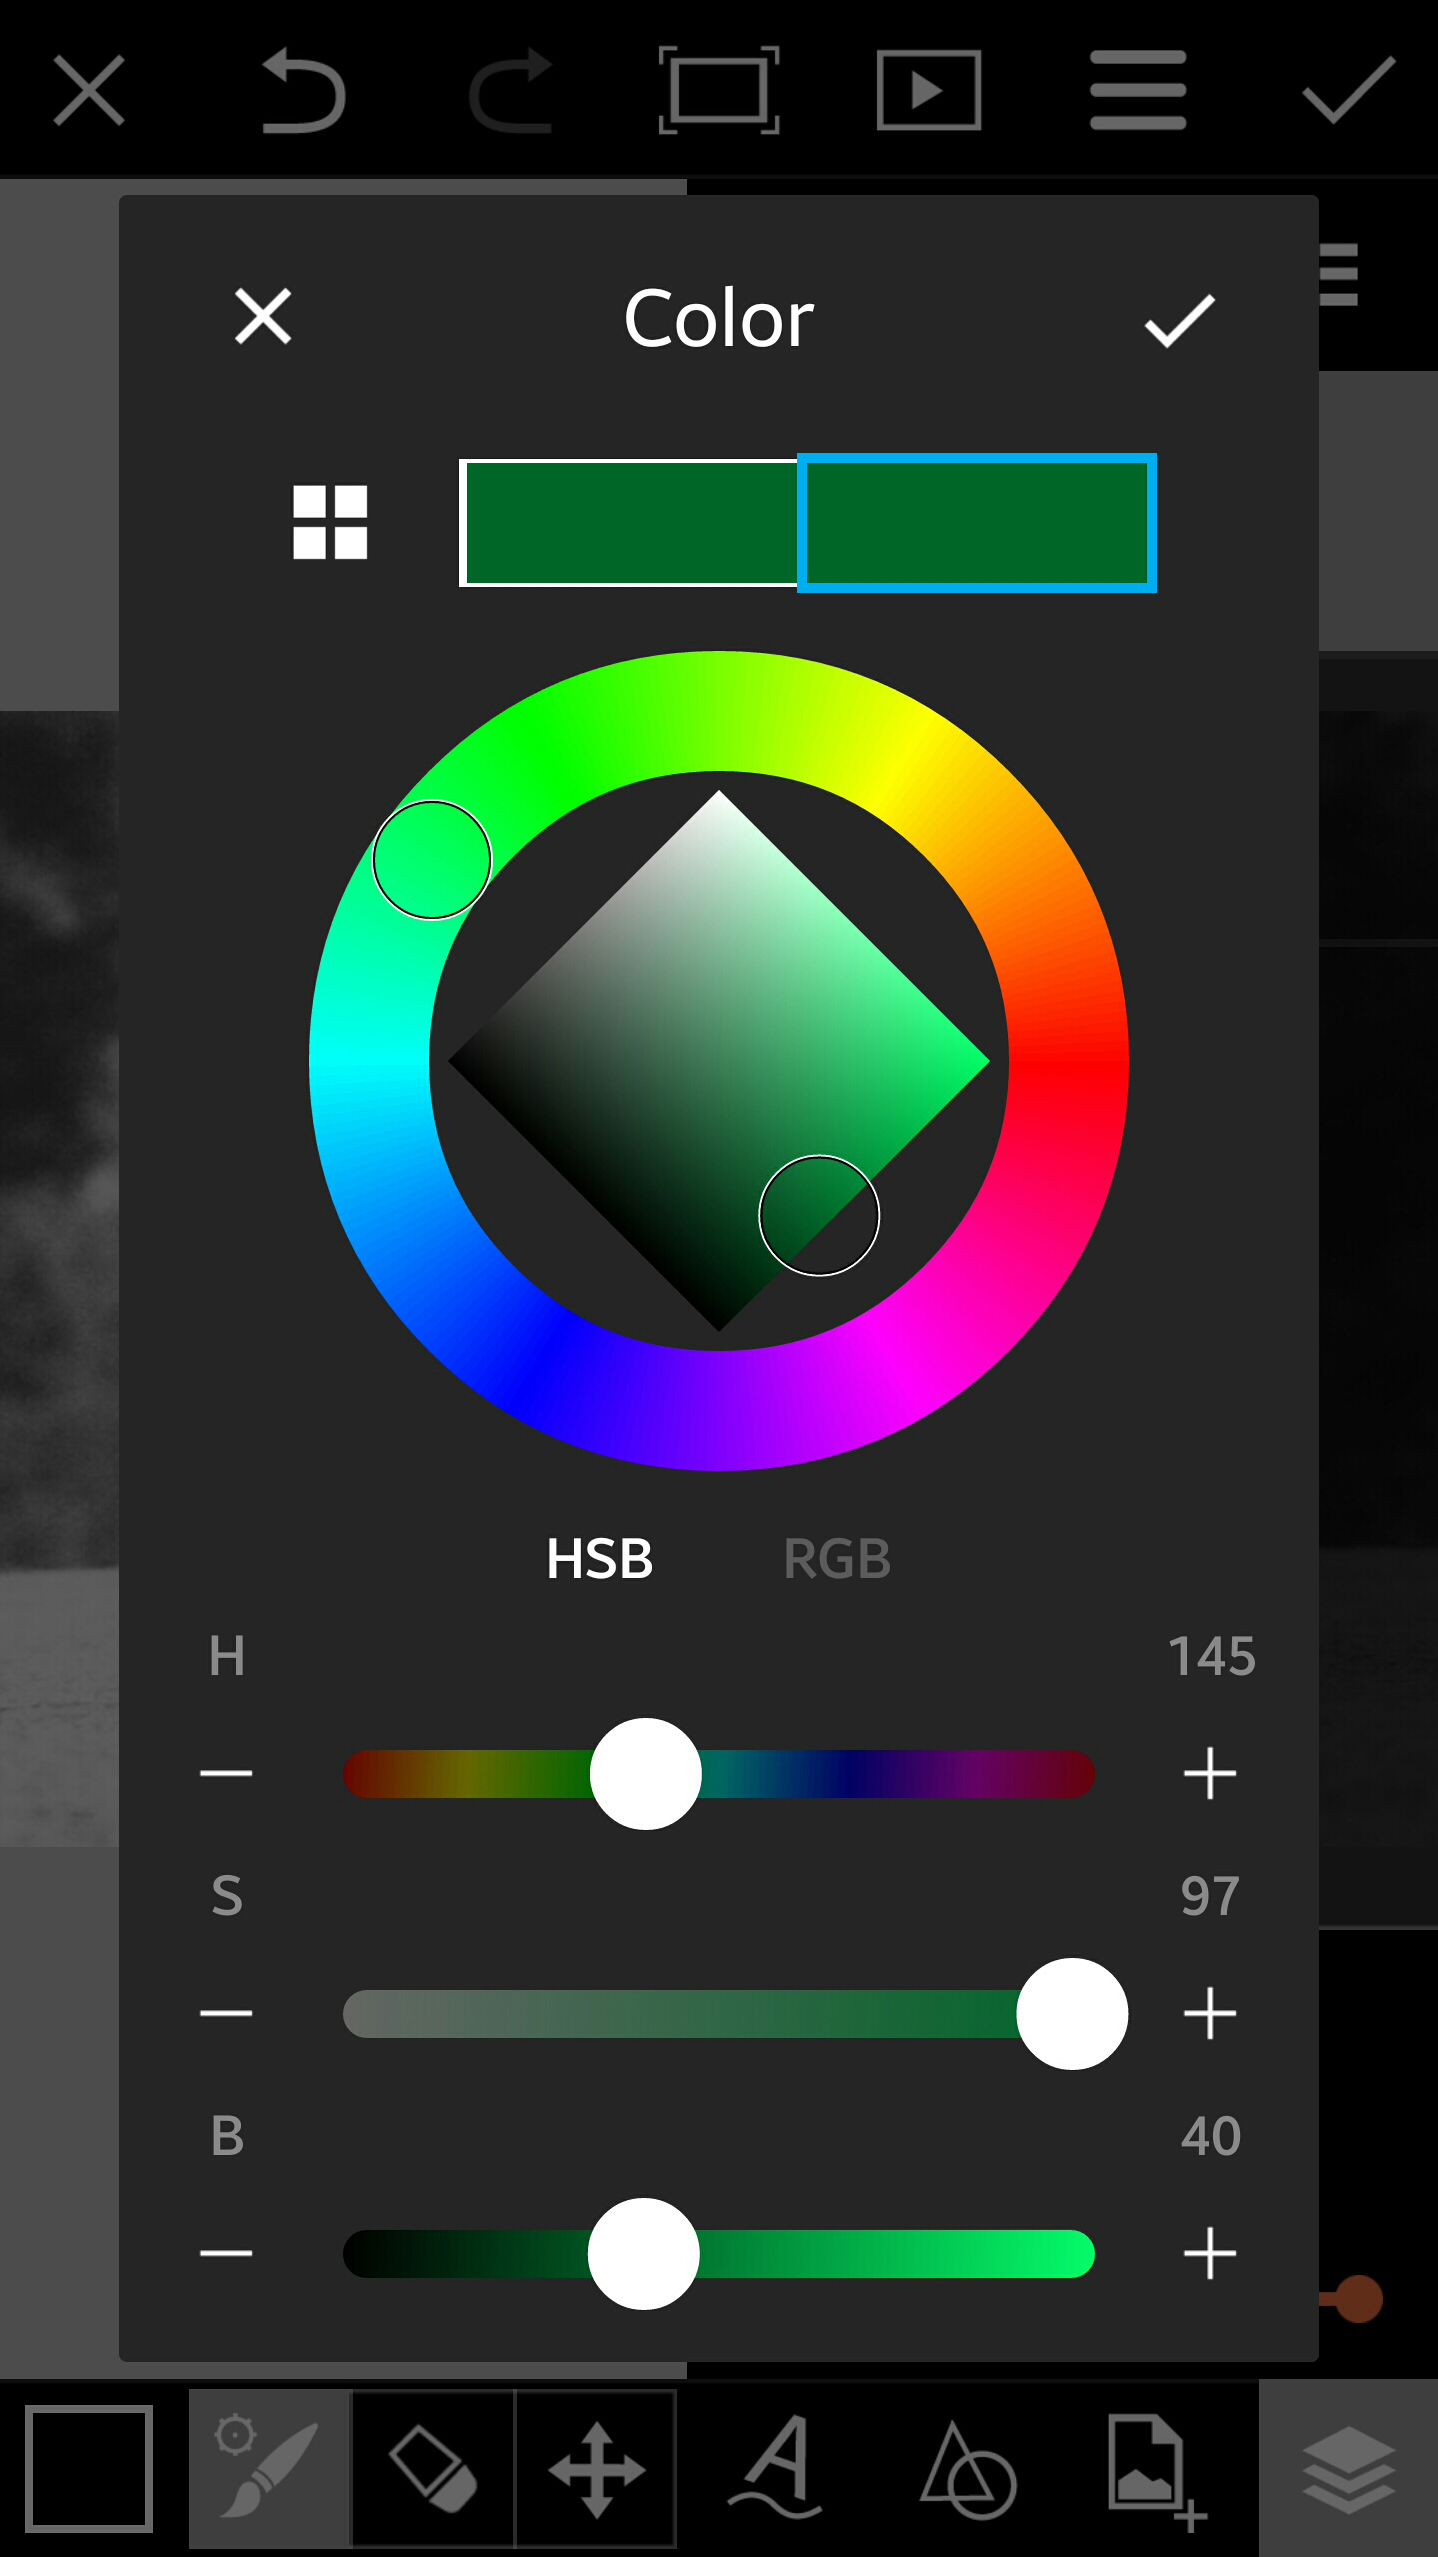This screenshot has height=2557, width=1438.
Task: Select the blue-outlined current color swatch
Action: 977,523
